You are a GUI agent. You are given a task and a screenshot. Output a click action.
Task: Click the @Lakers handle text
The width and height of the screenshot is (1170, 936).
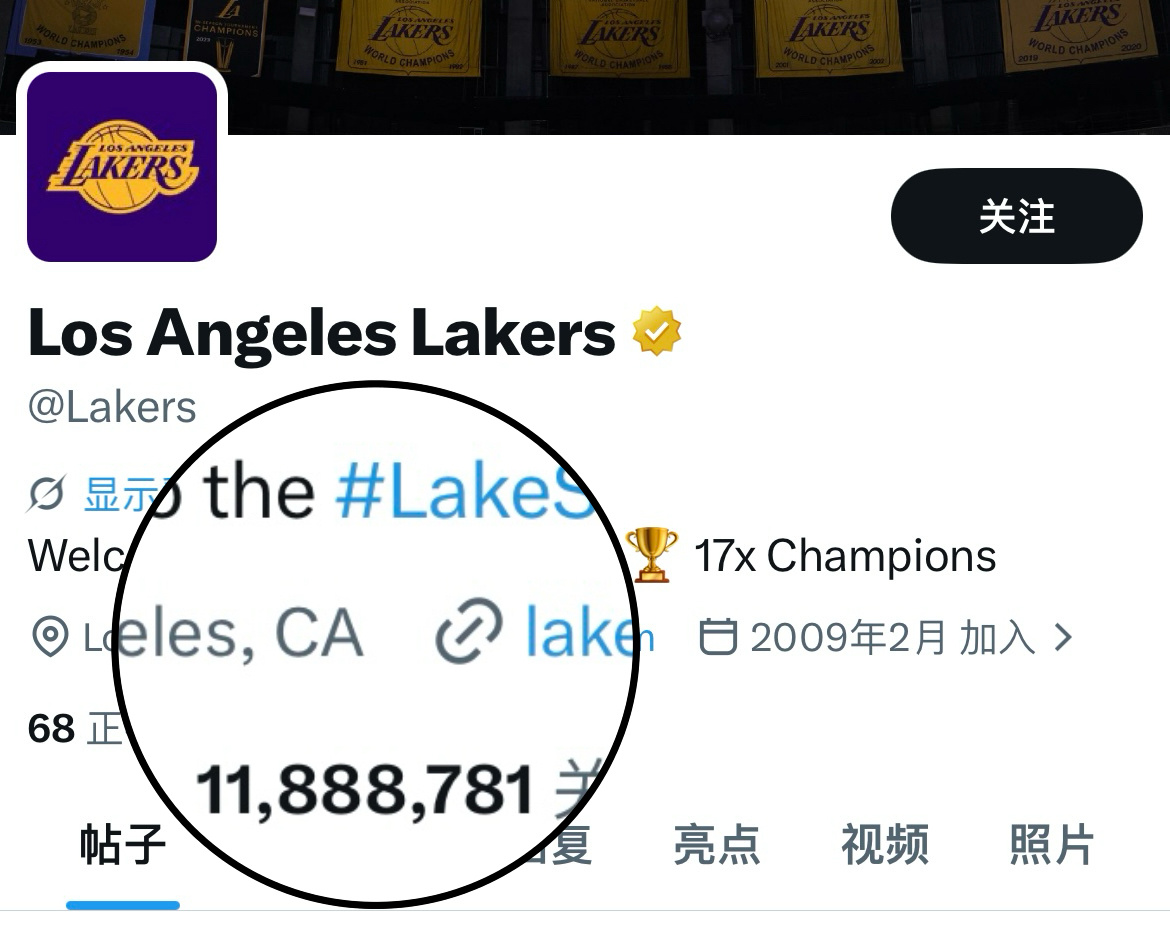[x=112, y=408]
